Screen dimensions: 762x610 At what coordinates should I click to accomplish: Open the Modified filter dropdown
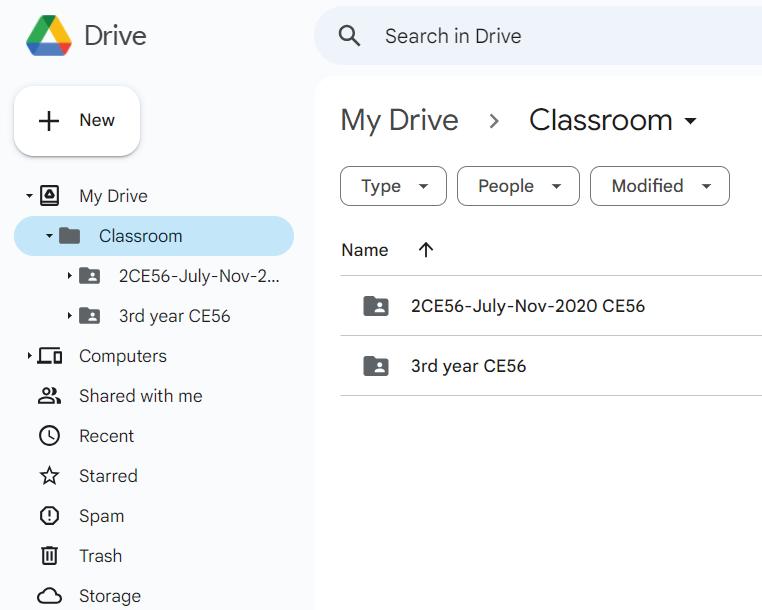click(659, 186)
